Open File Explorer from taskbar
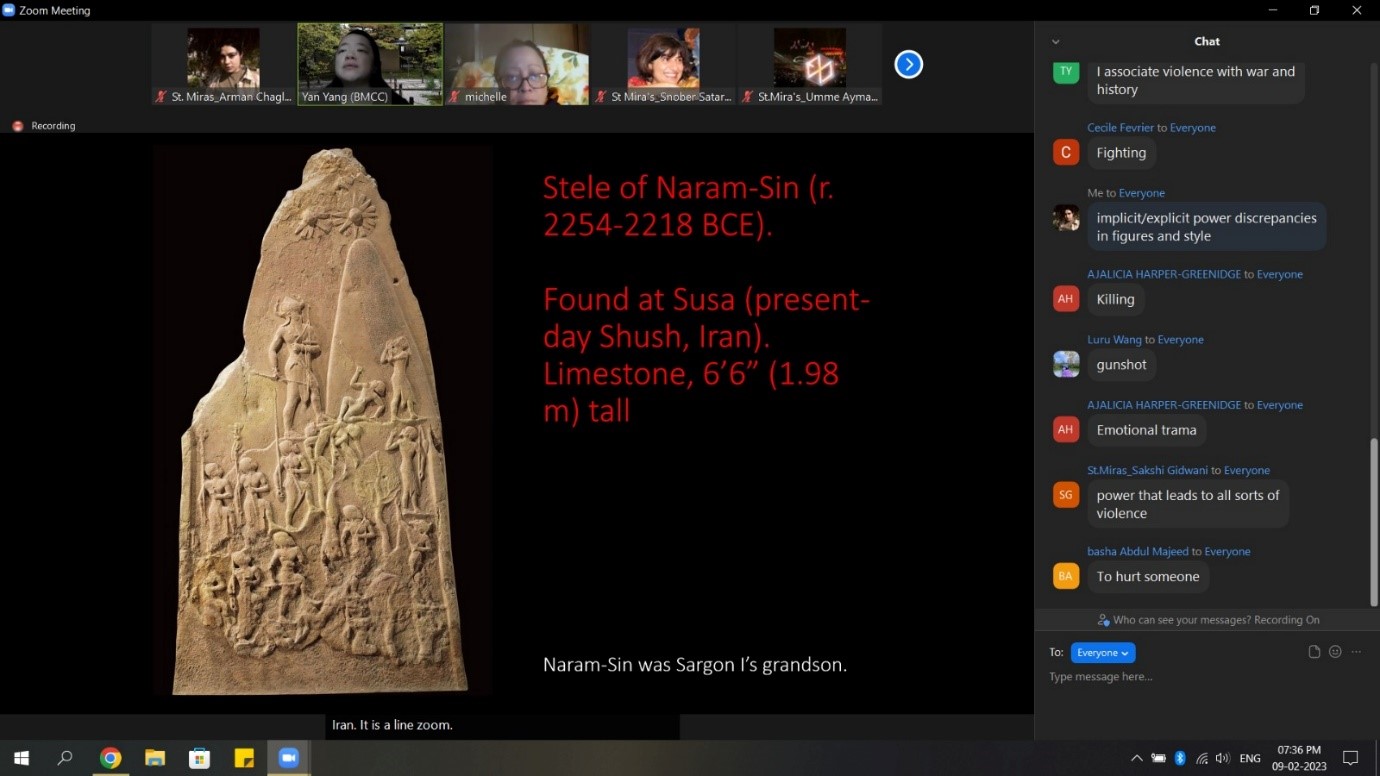The height and width of the screenshot is (776, 1380). [155, 758]
